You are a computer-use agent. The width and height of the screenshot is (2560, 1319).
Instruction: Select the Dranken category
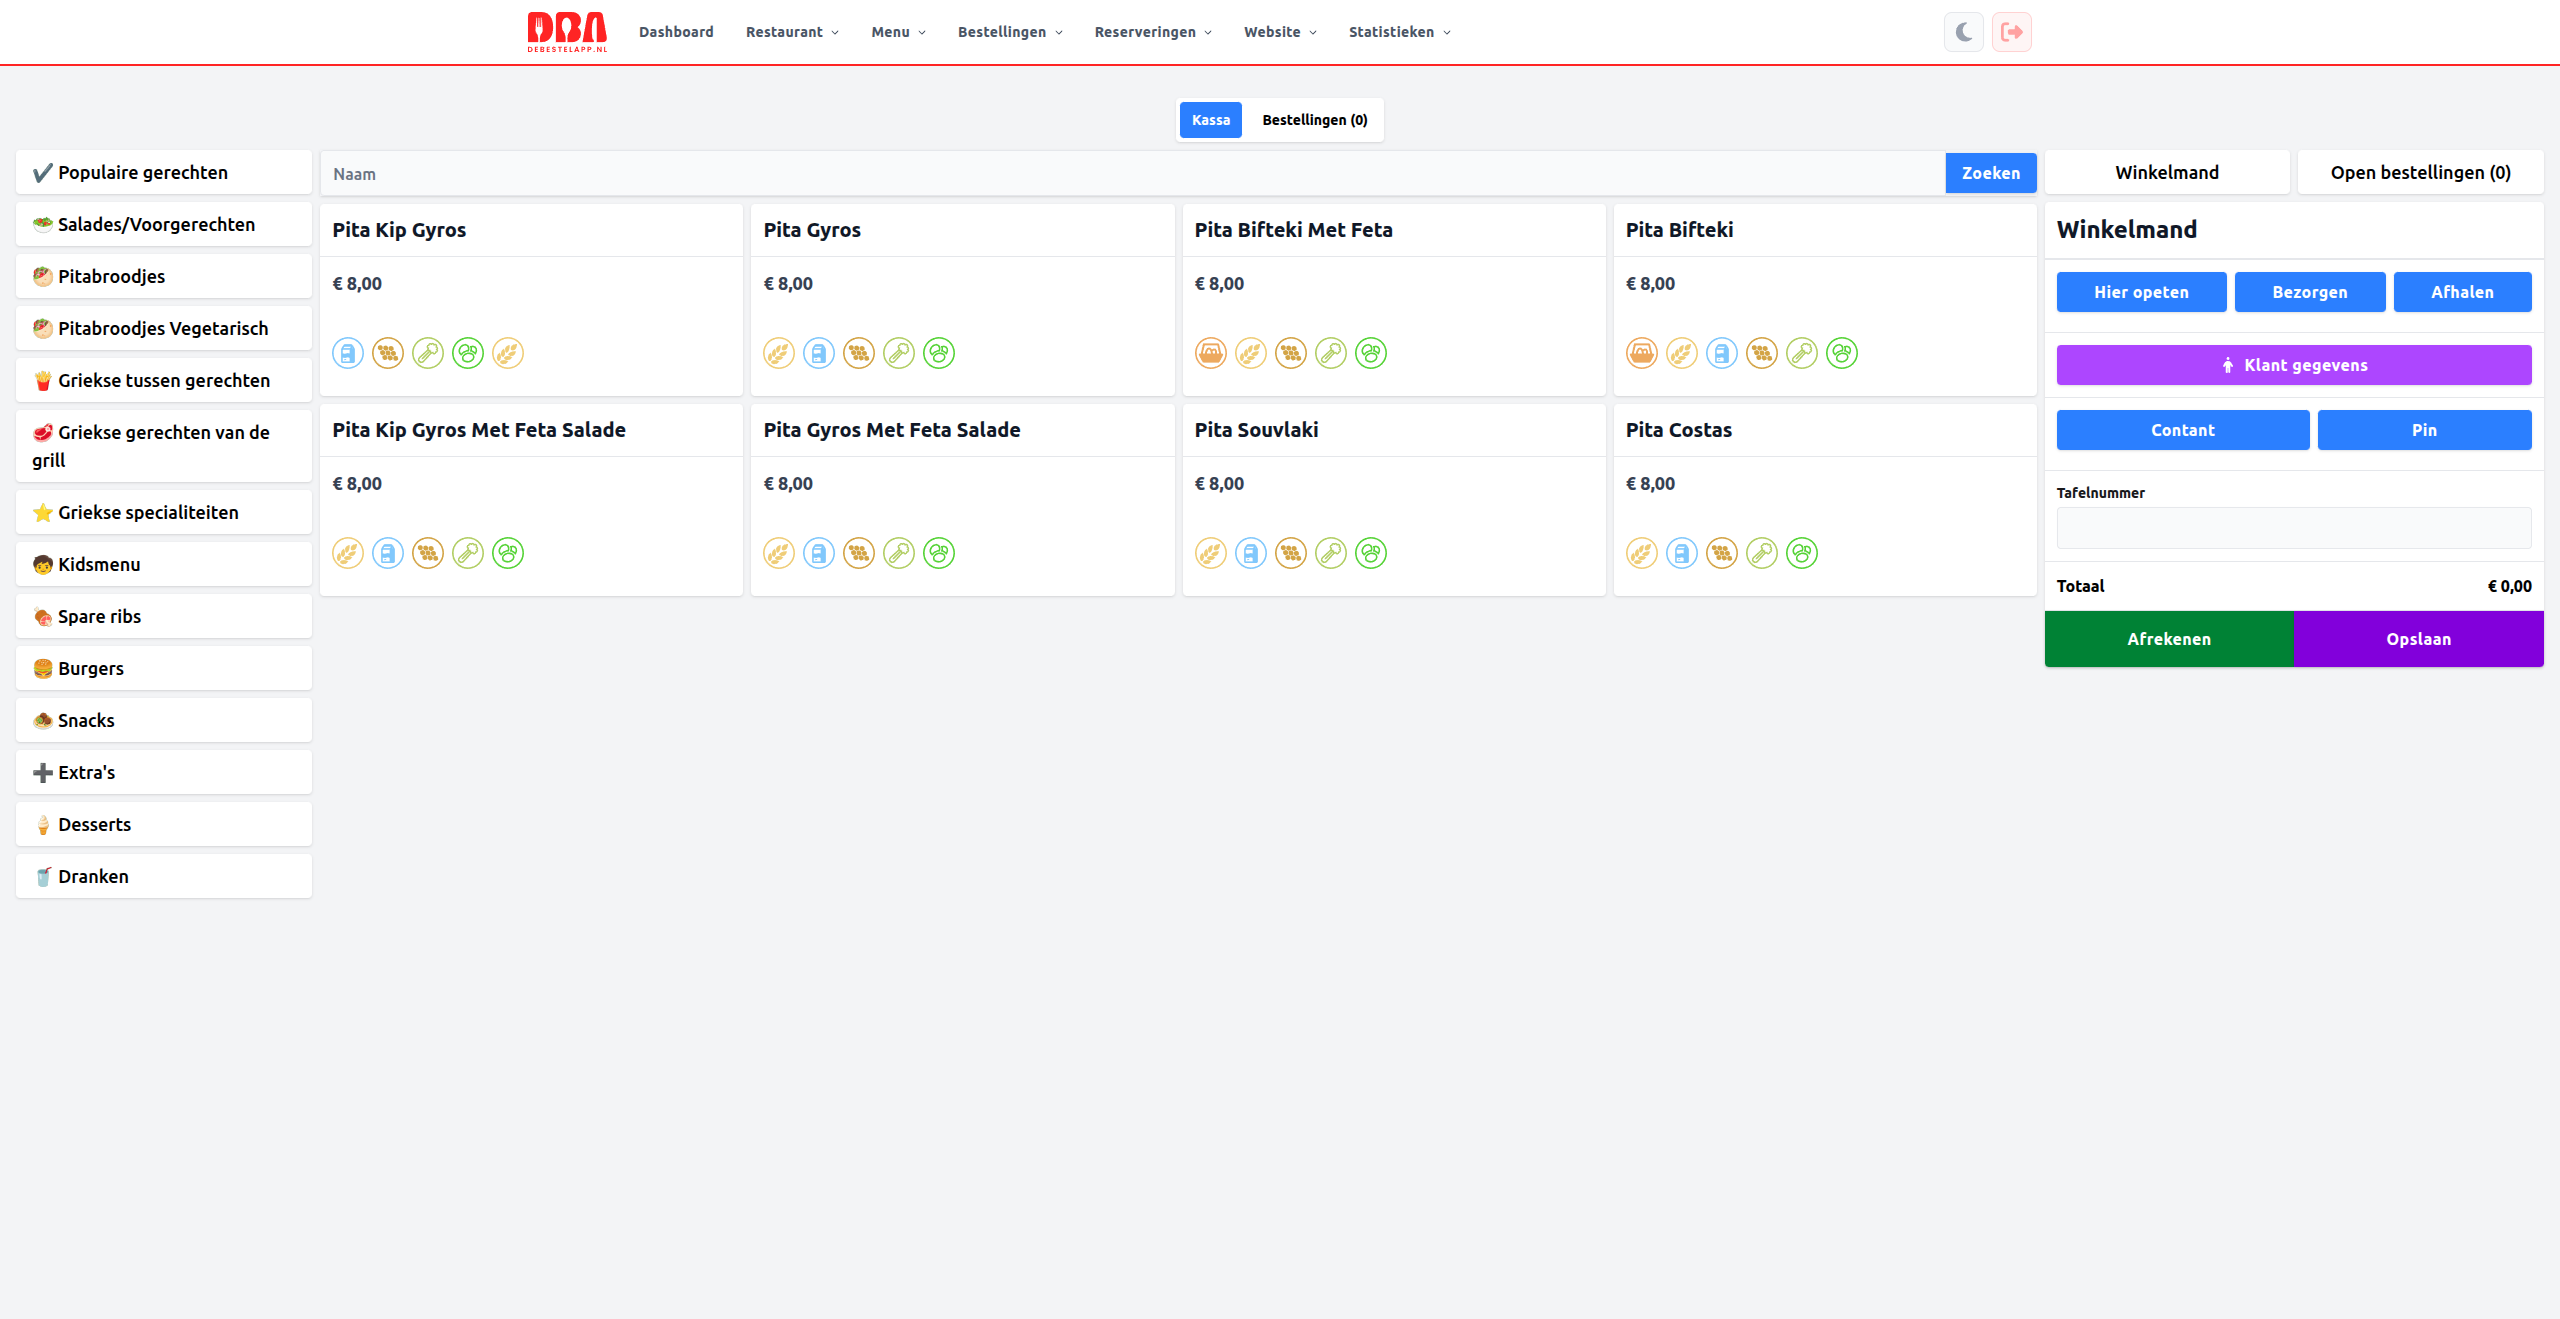tap(164, 877)
